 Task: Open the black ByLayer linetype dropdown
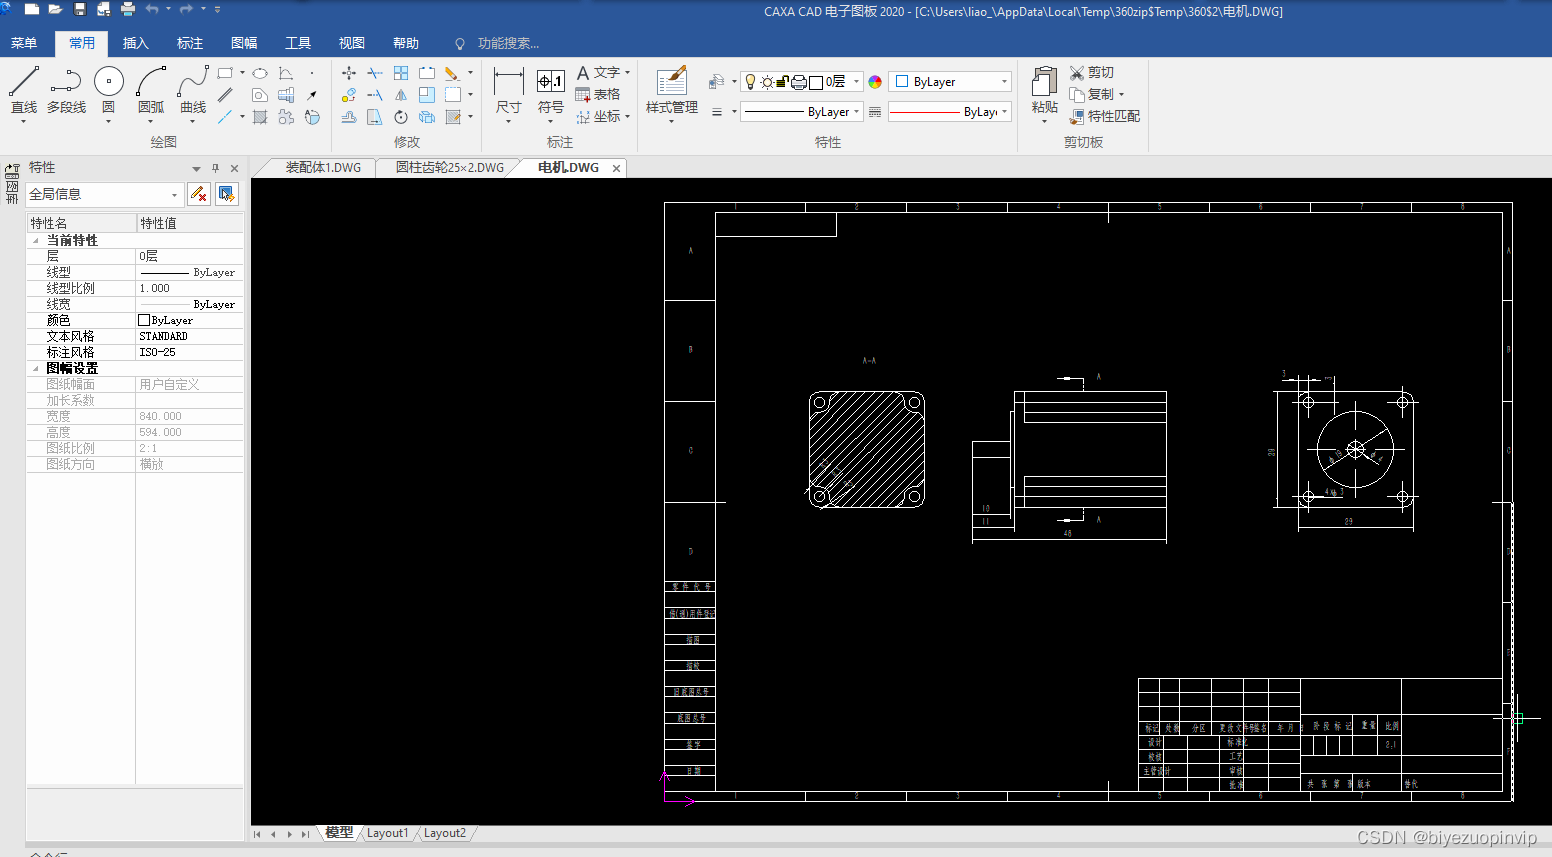pyautogui.click(x=802, y=112)
